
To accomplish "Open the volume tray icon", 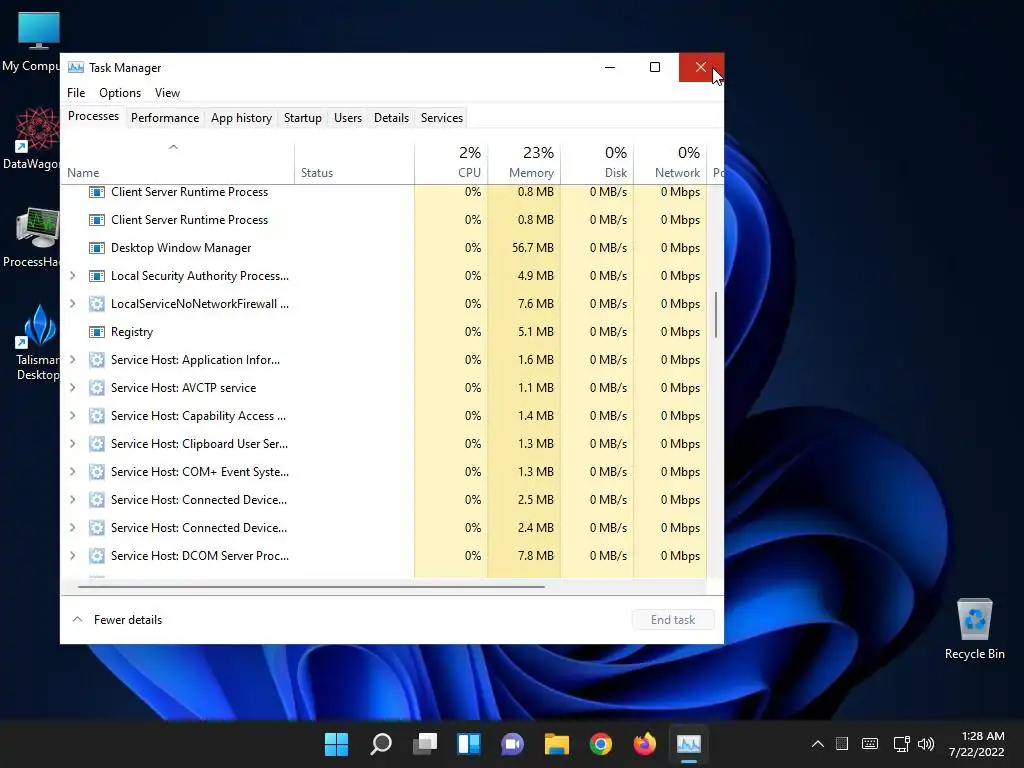I will click(x=926, y=744).
